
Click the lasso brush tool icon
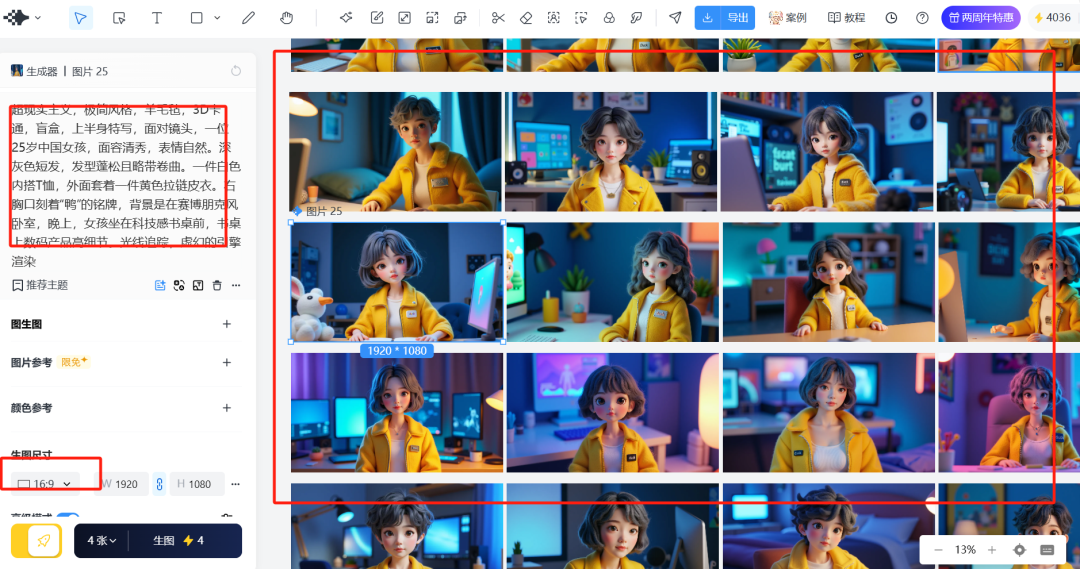tap(636, 18)
